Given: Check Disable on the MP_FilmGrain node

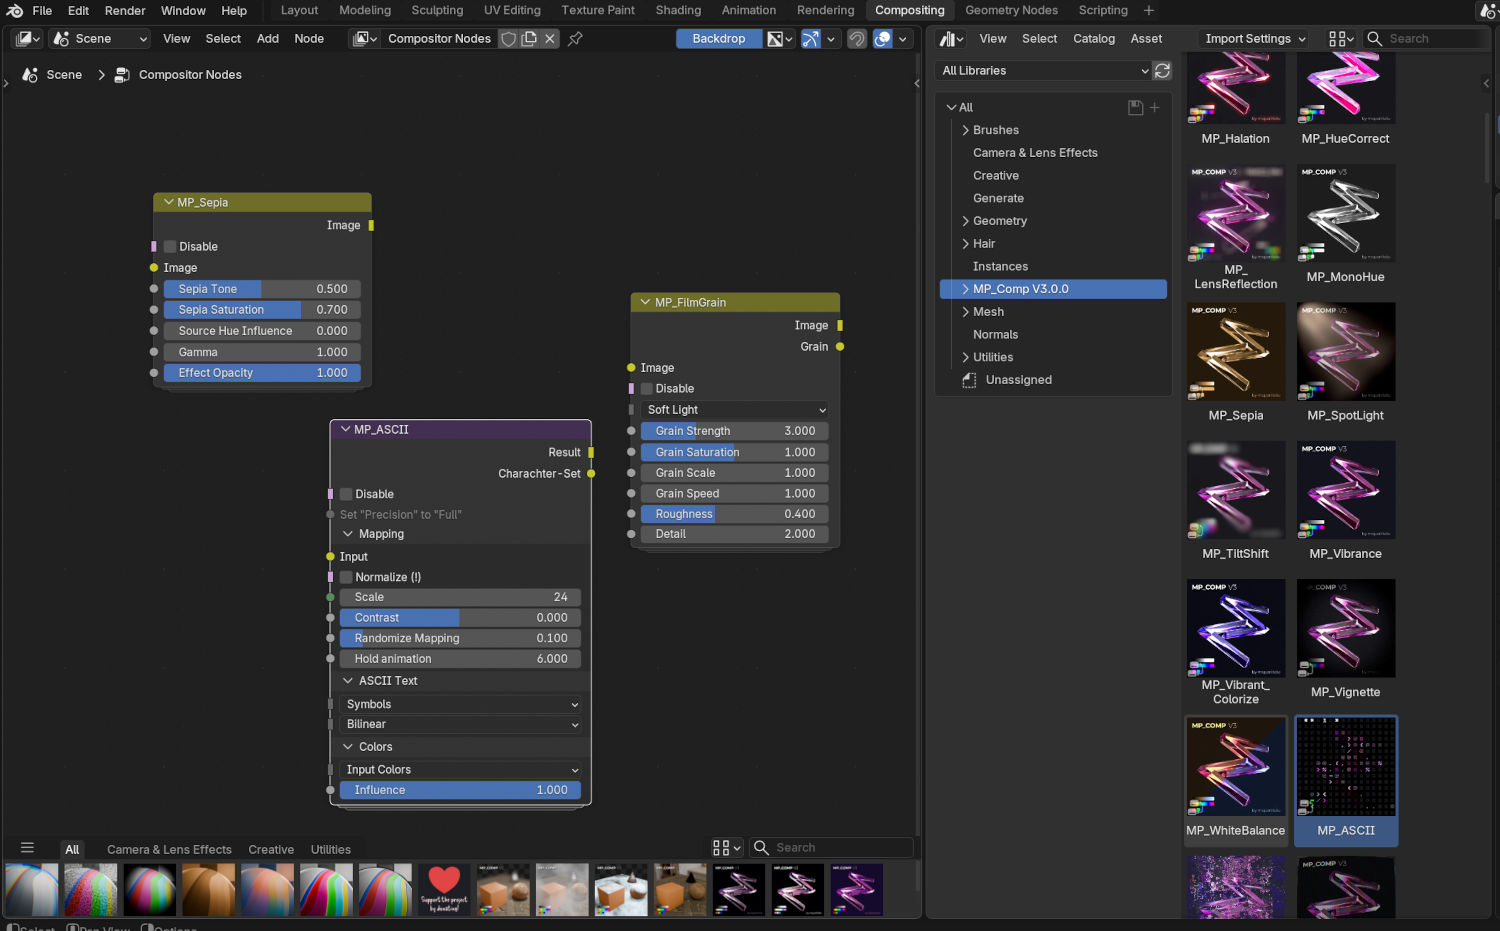Looking at the screenshot, I should (x=645, y=388).
